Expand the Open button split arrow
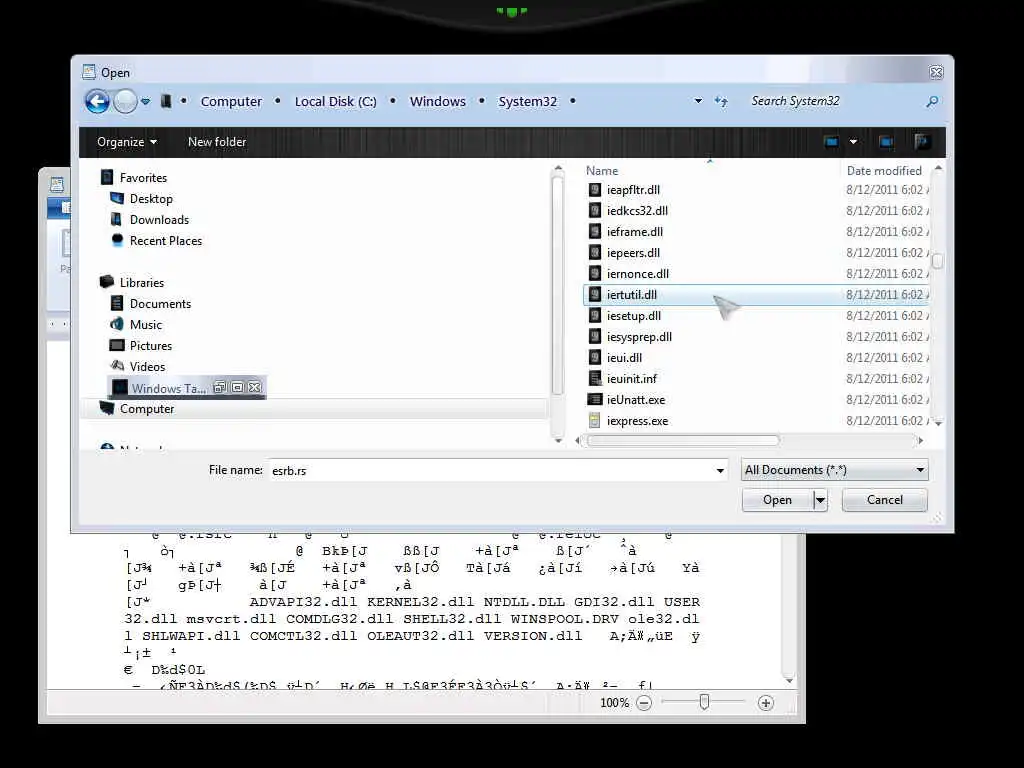 click(x=820, y=500)
